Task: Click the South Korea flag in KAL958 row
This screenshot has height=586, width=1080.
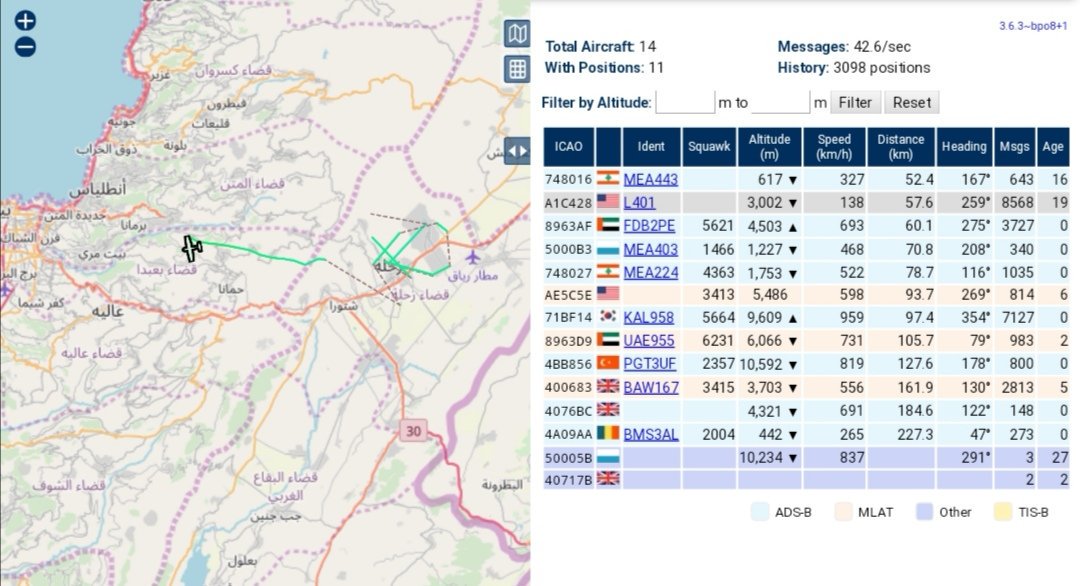Action: (608, 317)
